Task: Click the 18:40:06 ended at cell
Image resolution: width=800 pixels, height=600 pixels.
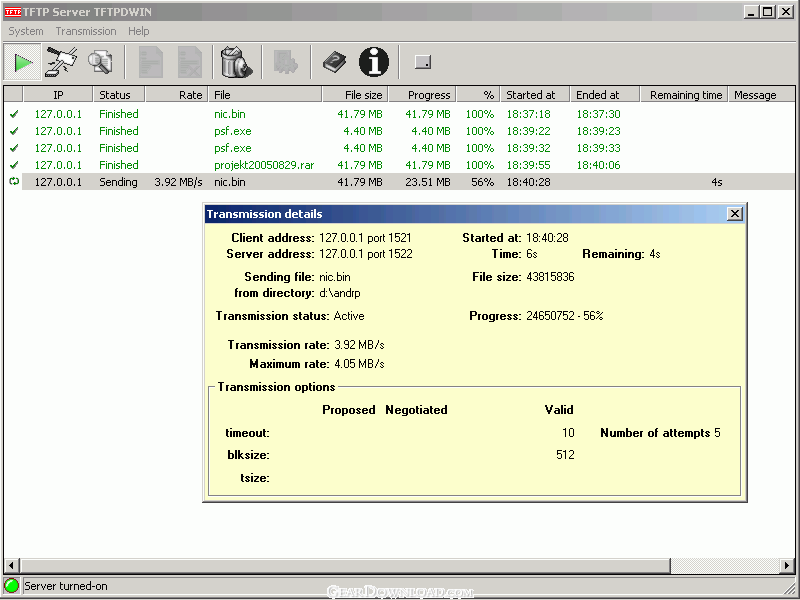Action: (598, 165)
